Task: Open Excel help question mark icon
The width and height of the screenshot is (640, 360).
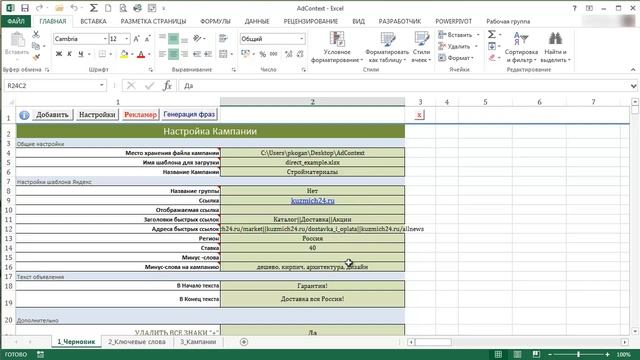Action: click(x=574, y=8)
